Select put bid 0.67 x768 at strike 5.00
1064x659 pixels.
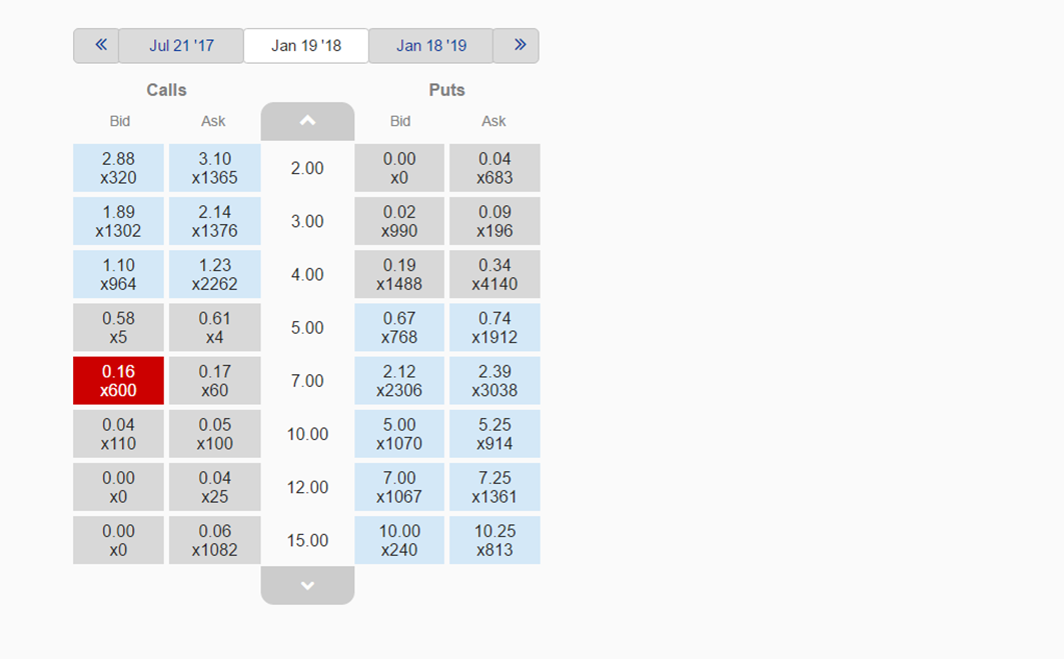pyautogui.click(x=399, y=328)
